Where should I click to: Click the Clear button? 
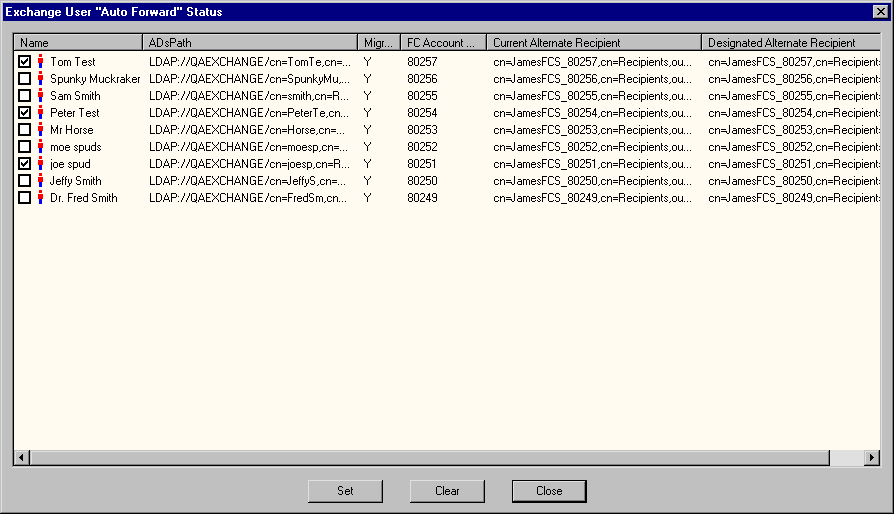tap(447, 491)
